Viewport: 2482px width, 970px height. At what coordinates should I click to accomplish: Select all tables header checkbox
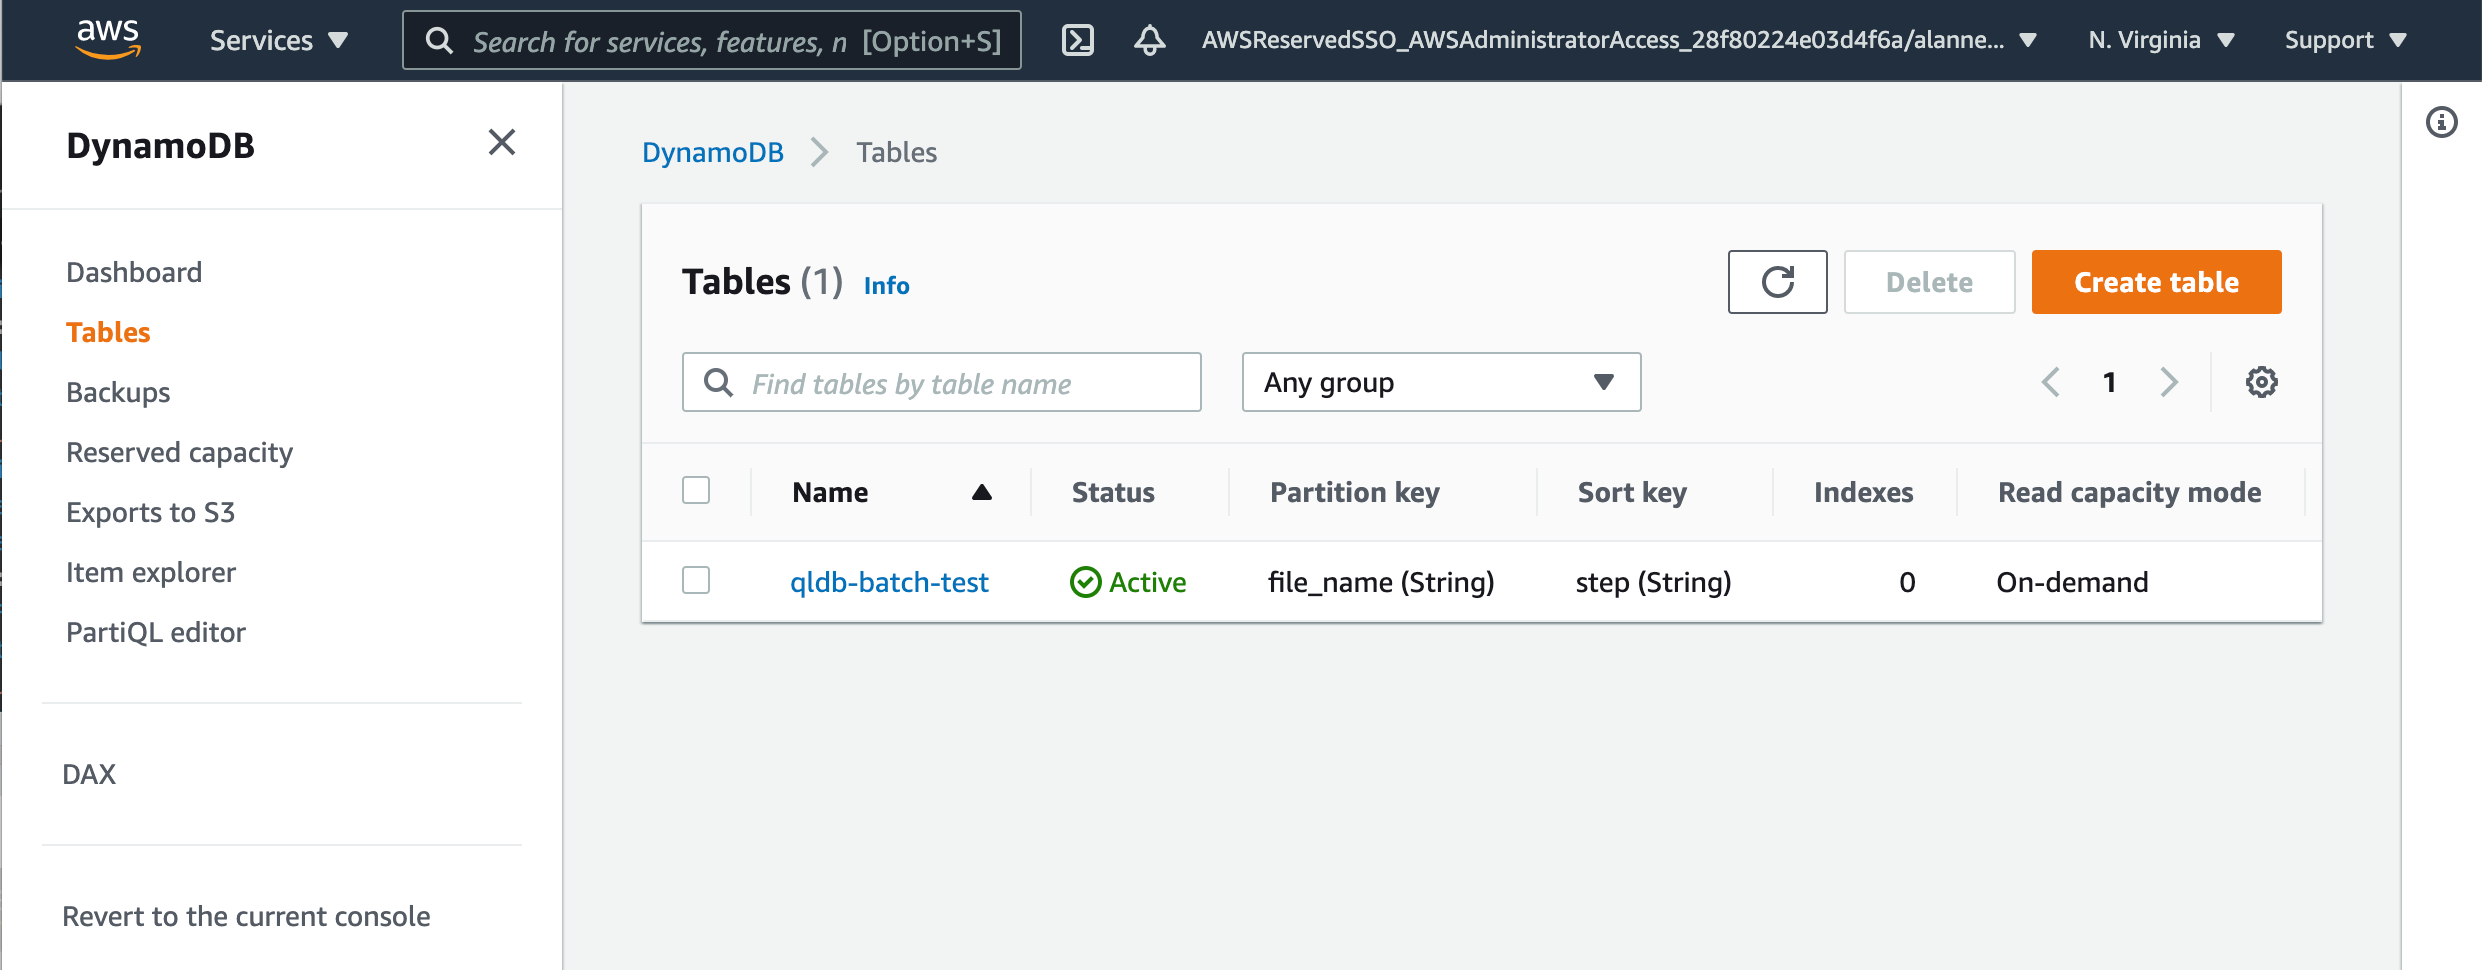click(696, 490)
